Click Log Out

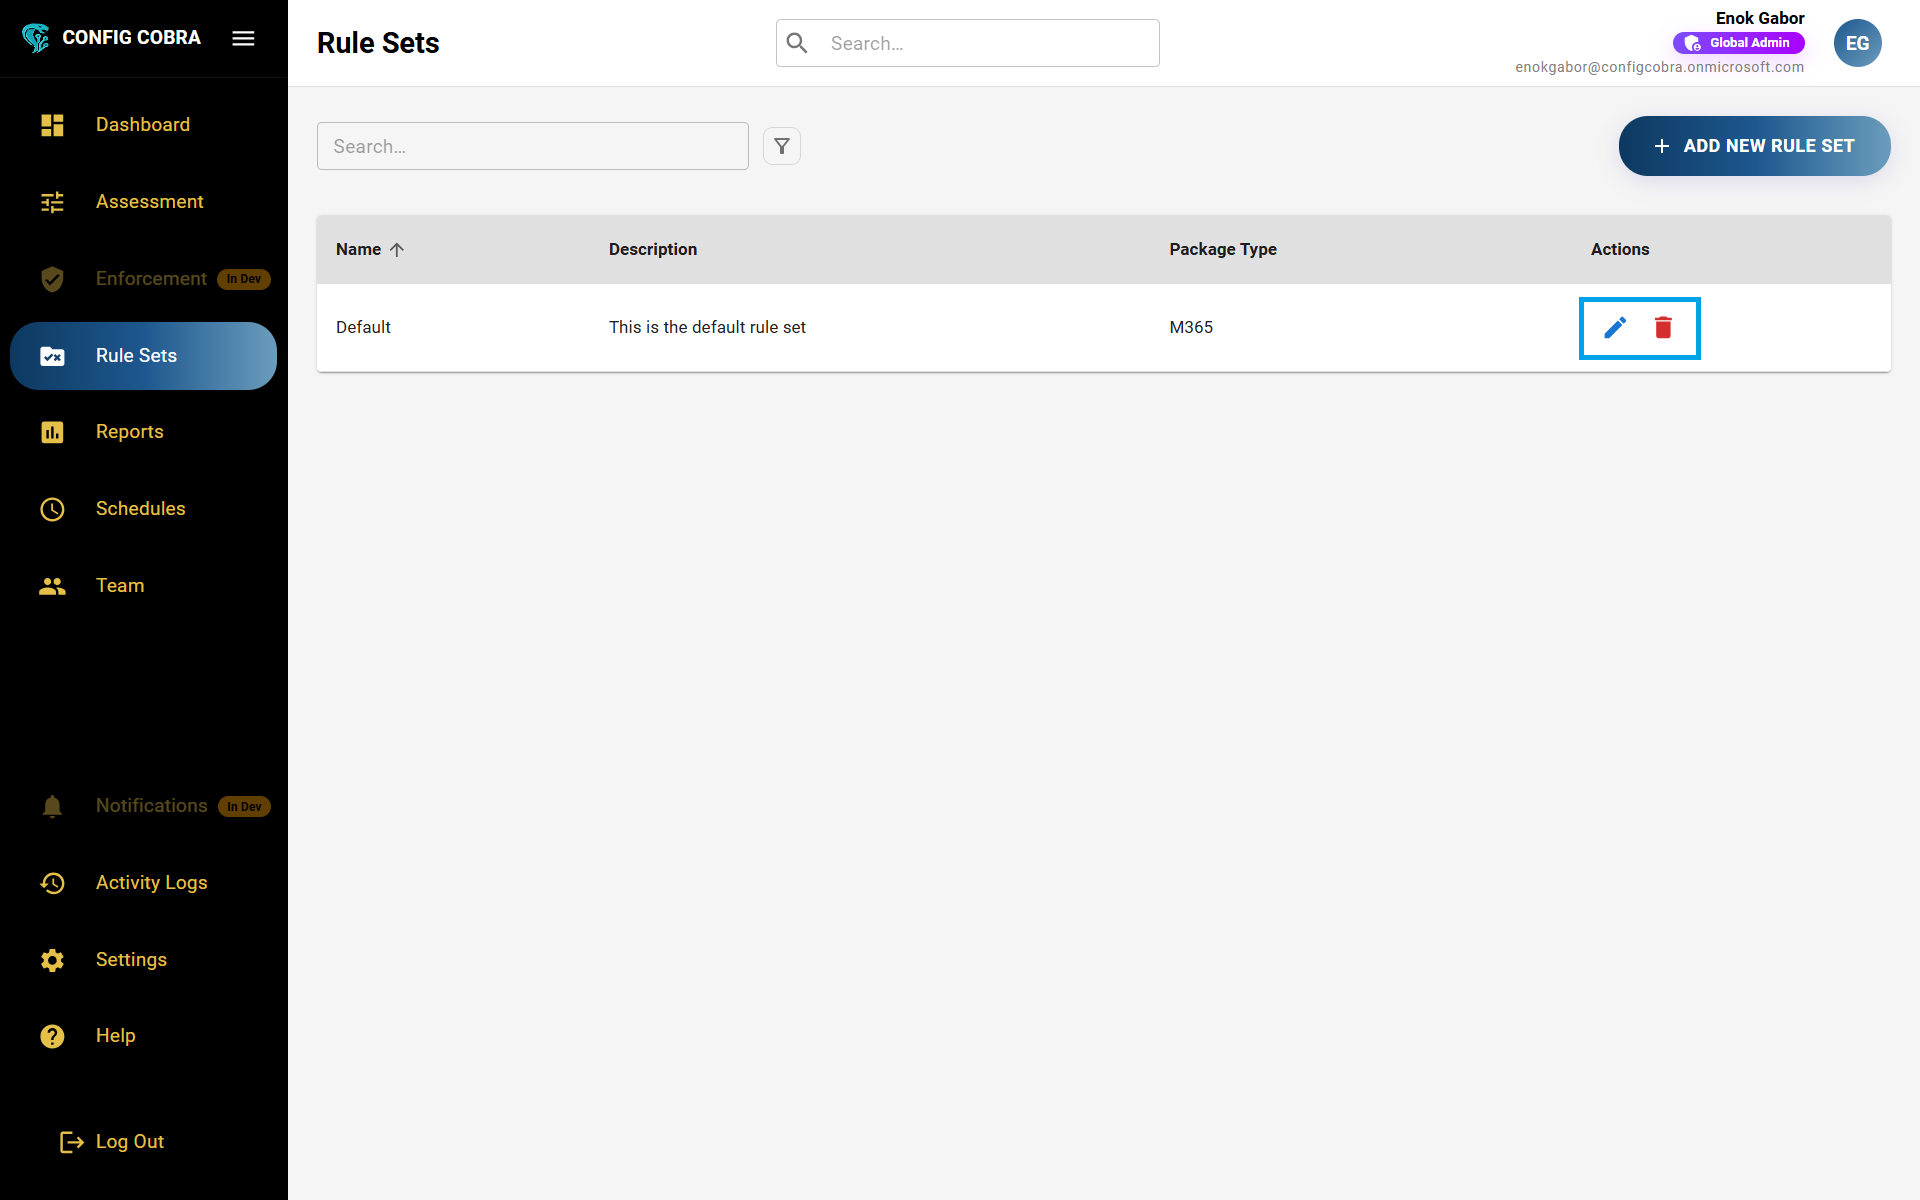129,1142
